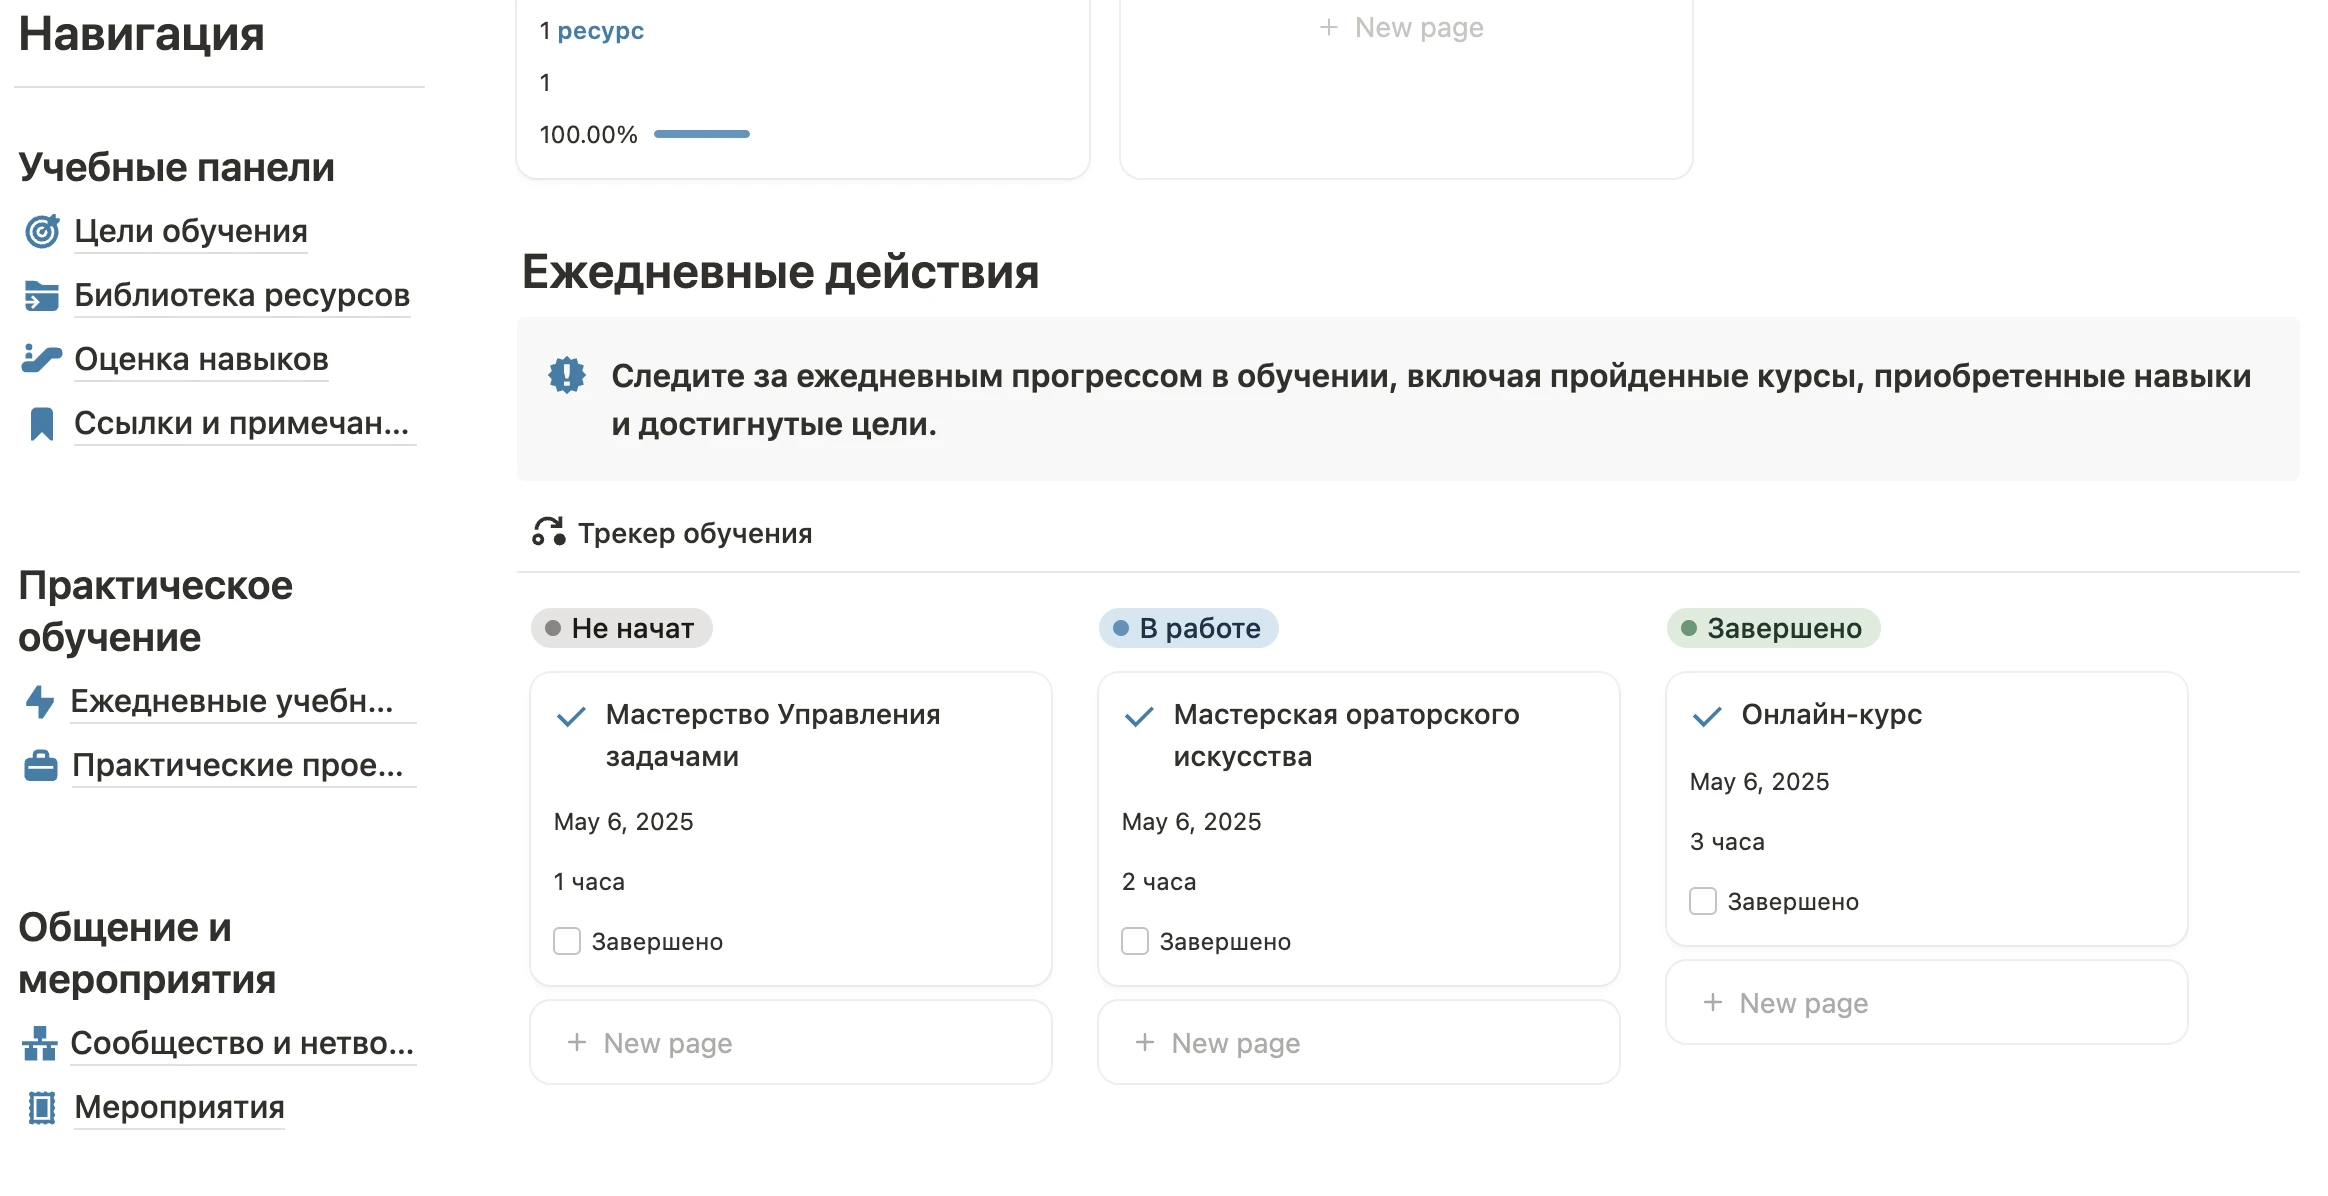The height and width of the screenshot is (1196, 2328).
Task: Click the Мероприятия ticket icon
Action: coord(41,1108)
